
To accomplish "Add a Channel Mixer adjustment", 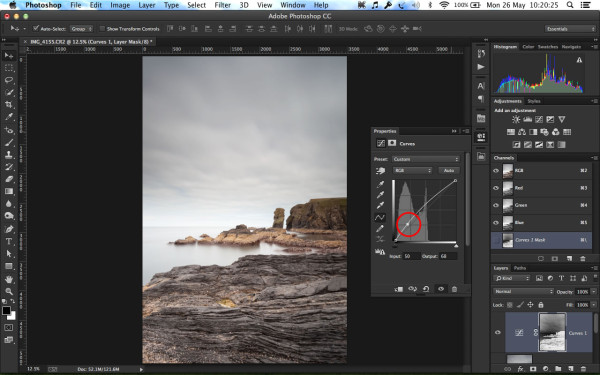I will 556,132.
